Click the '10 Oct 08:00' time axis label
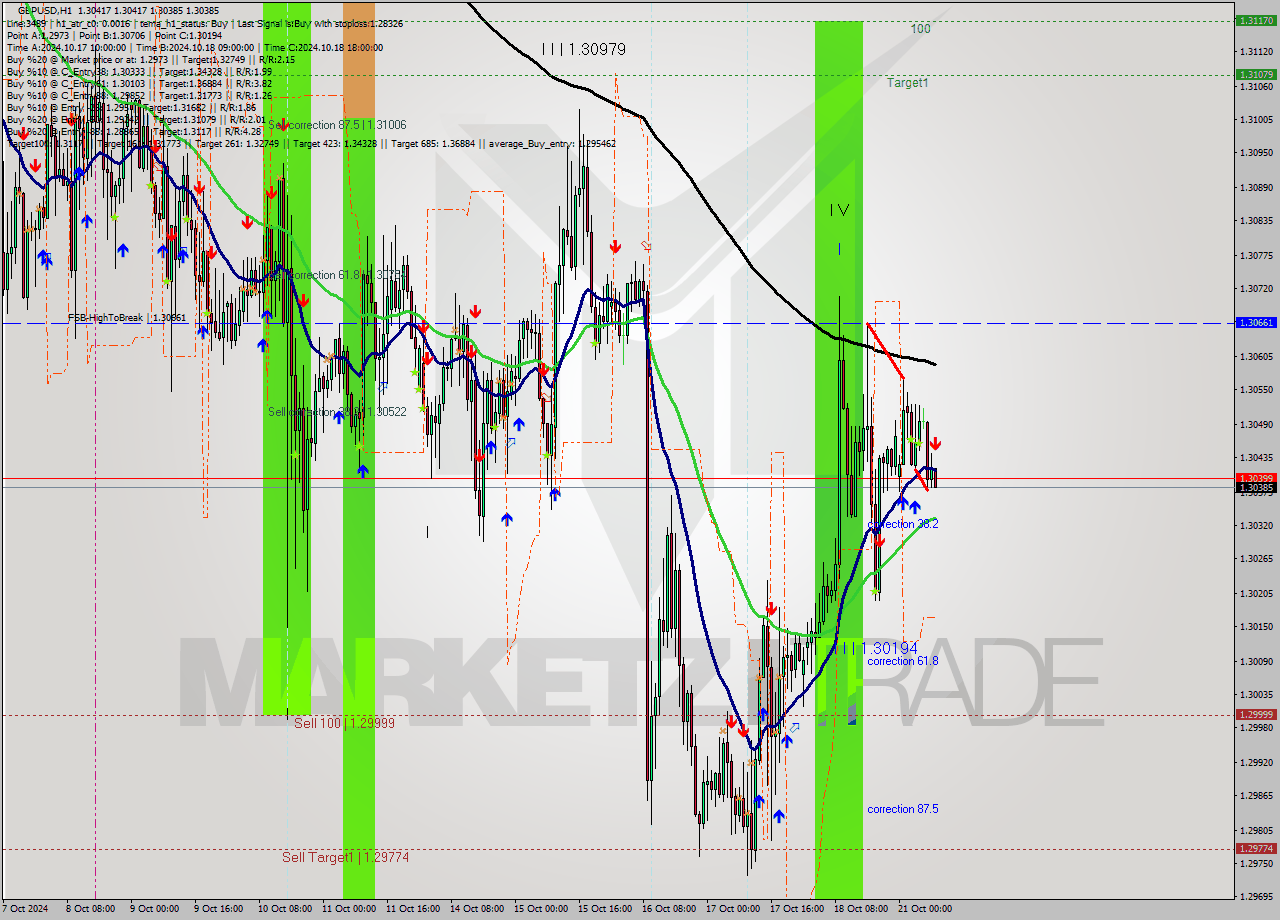 [285, 909]
